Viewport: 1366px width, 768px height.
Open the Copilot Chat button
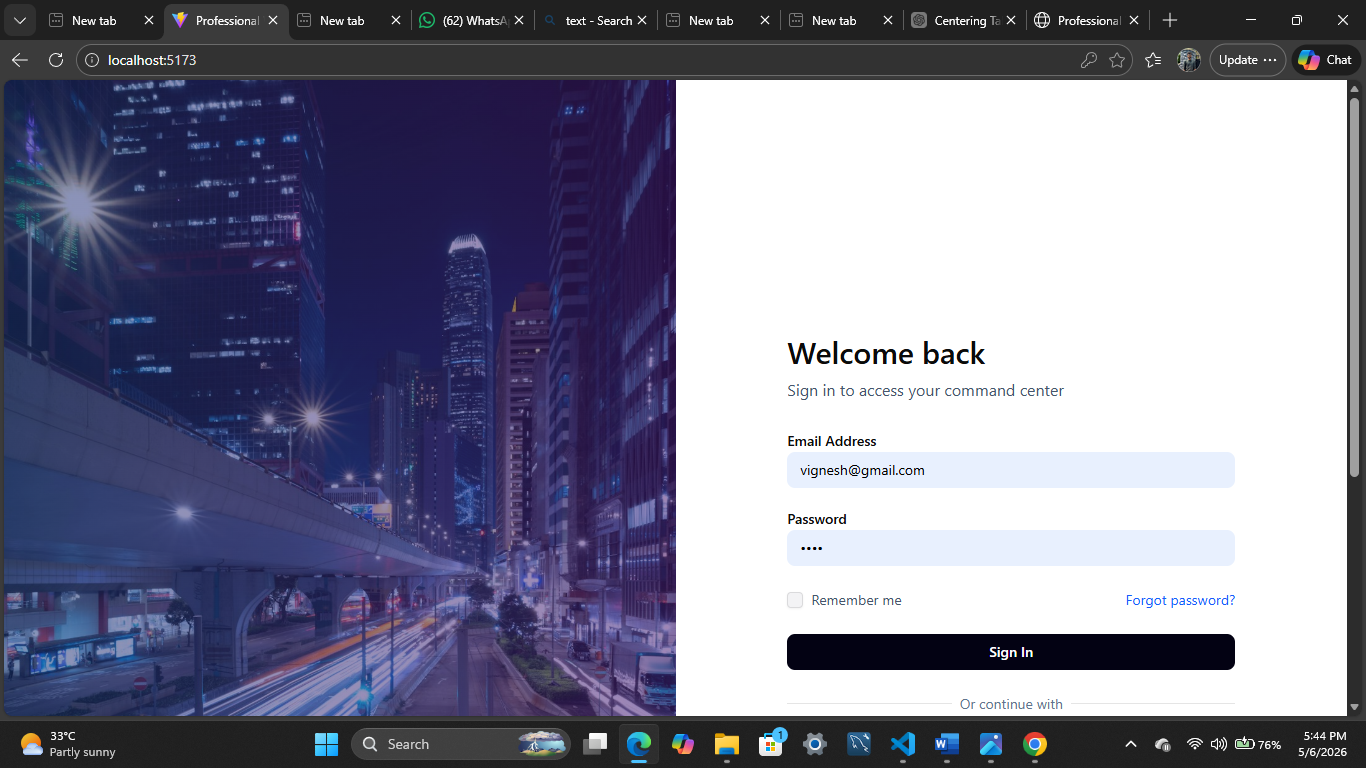coord(1325,60)
